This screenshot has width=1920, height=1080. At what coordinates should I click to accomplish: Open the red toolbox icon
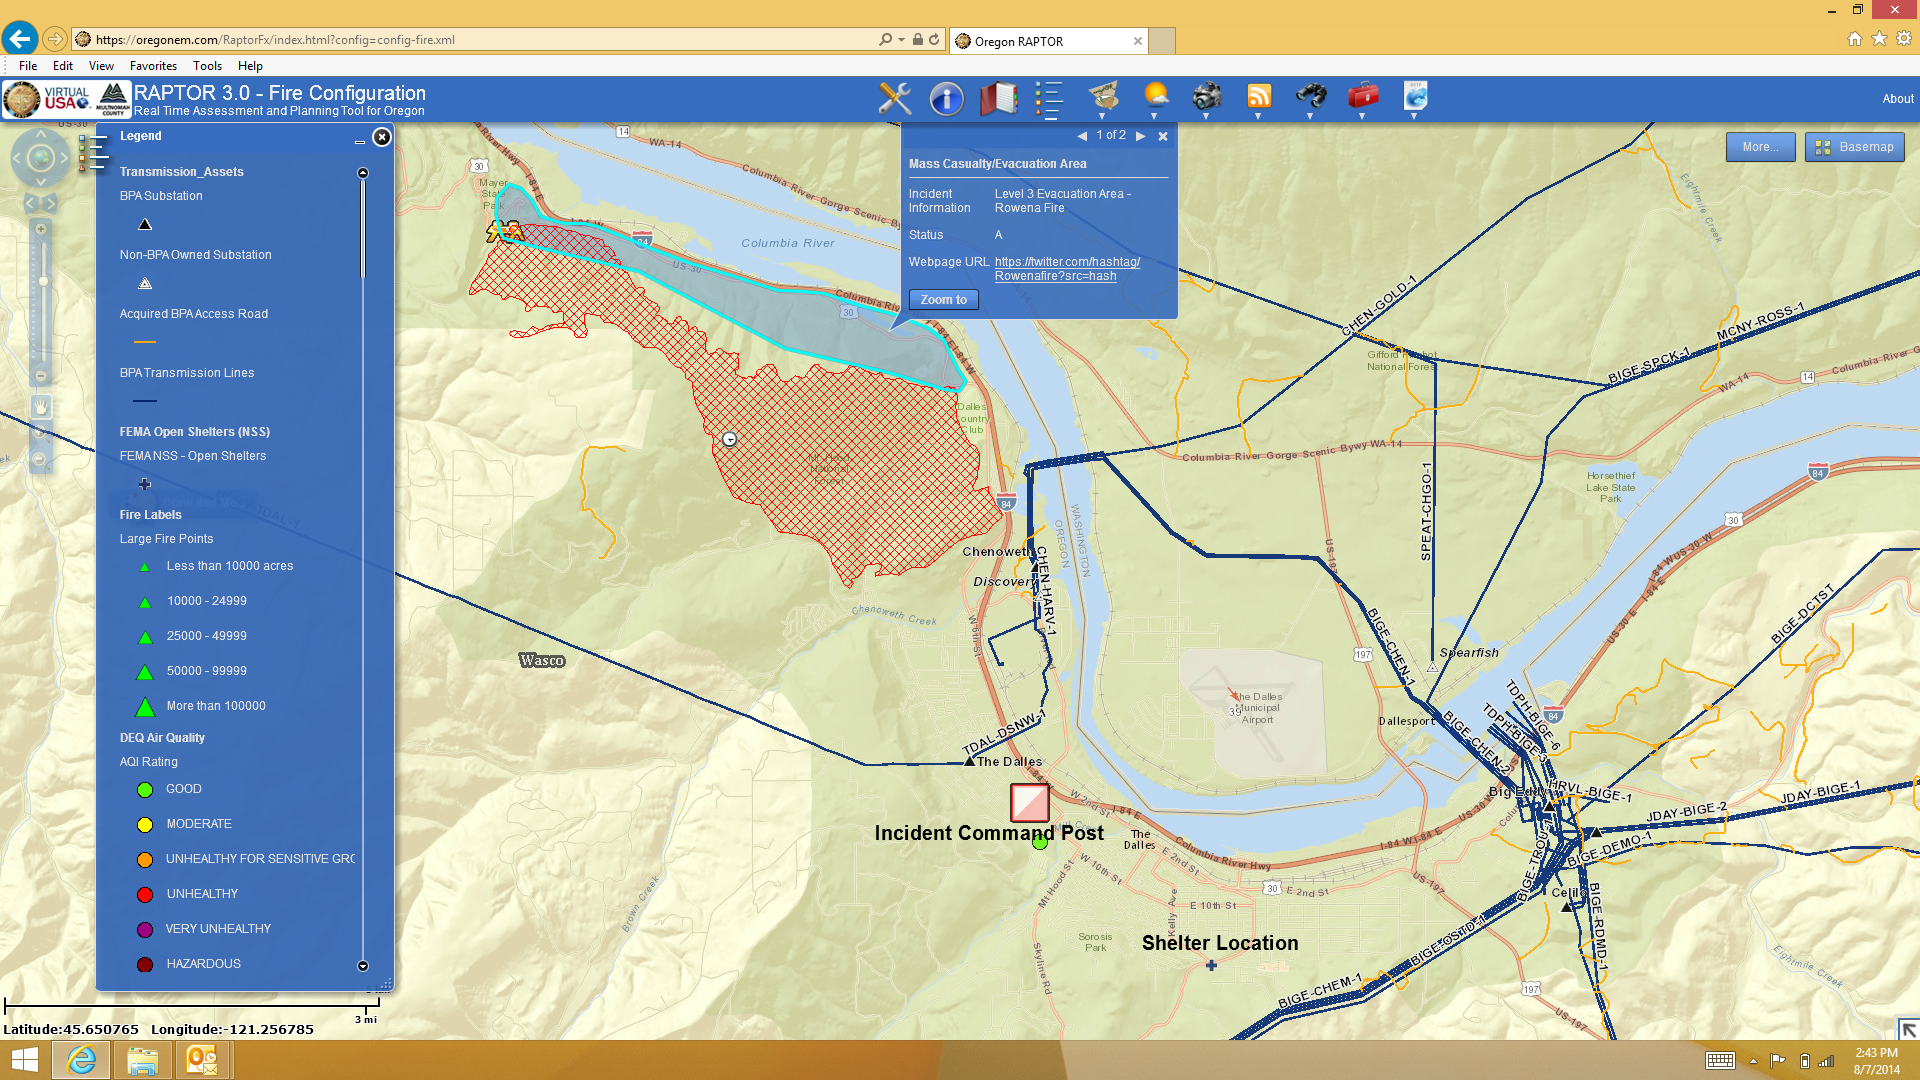click(x=1363, y=96)
